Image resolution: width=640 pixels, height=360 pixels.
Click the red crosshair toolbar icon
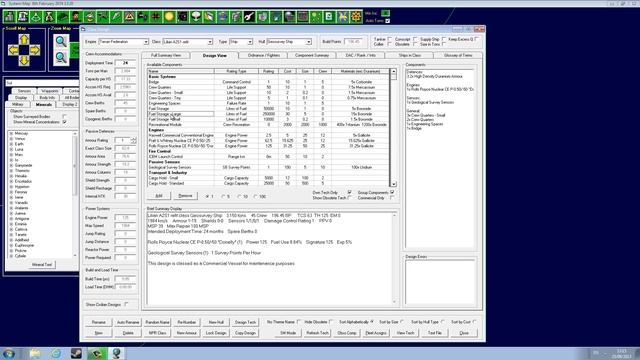tap(156, 17)
